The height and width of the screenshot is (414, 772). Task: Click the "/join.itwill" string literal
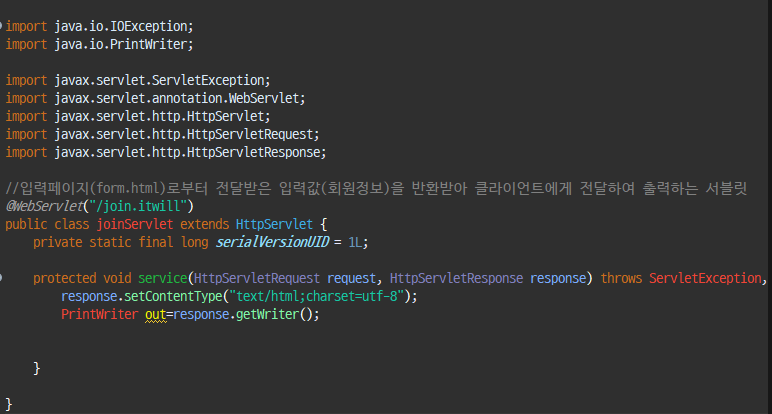coord(138,206)
